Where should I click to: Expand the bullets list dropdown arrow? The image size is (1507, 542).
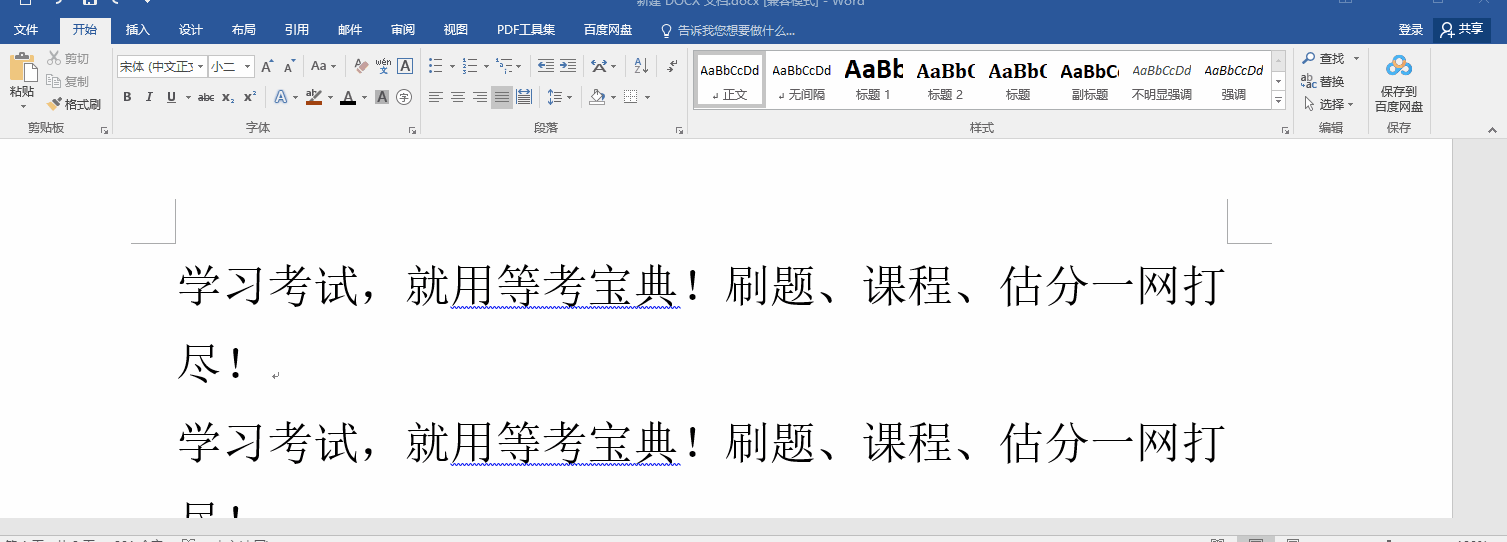[x=452, y=67]
